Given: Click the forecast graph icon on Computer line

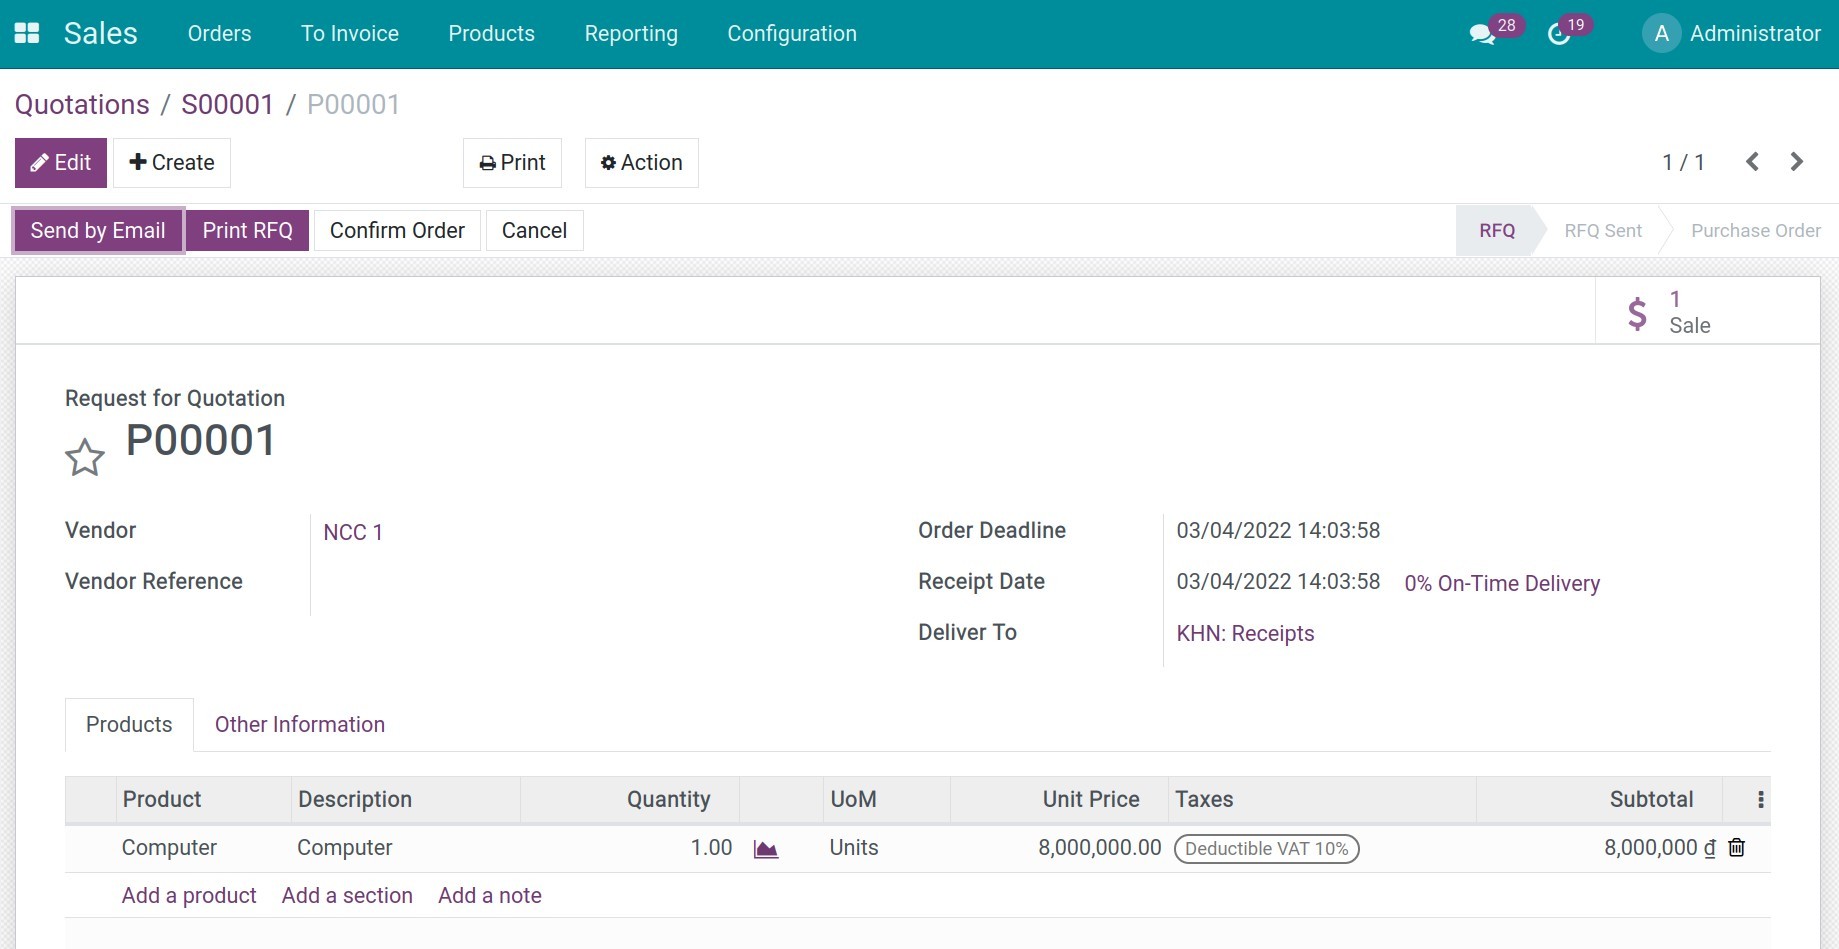Looking at the screenshot, I should tap(766, 848).
